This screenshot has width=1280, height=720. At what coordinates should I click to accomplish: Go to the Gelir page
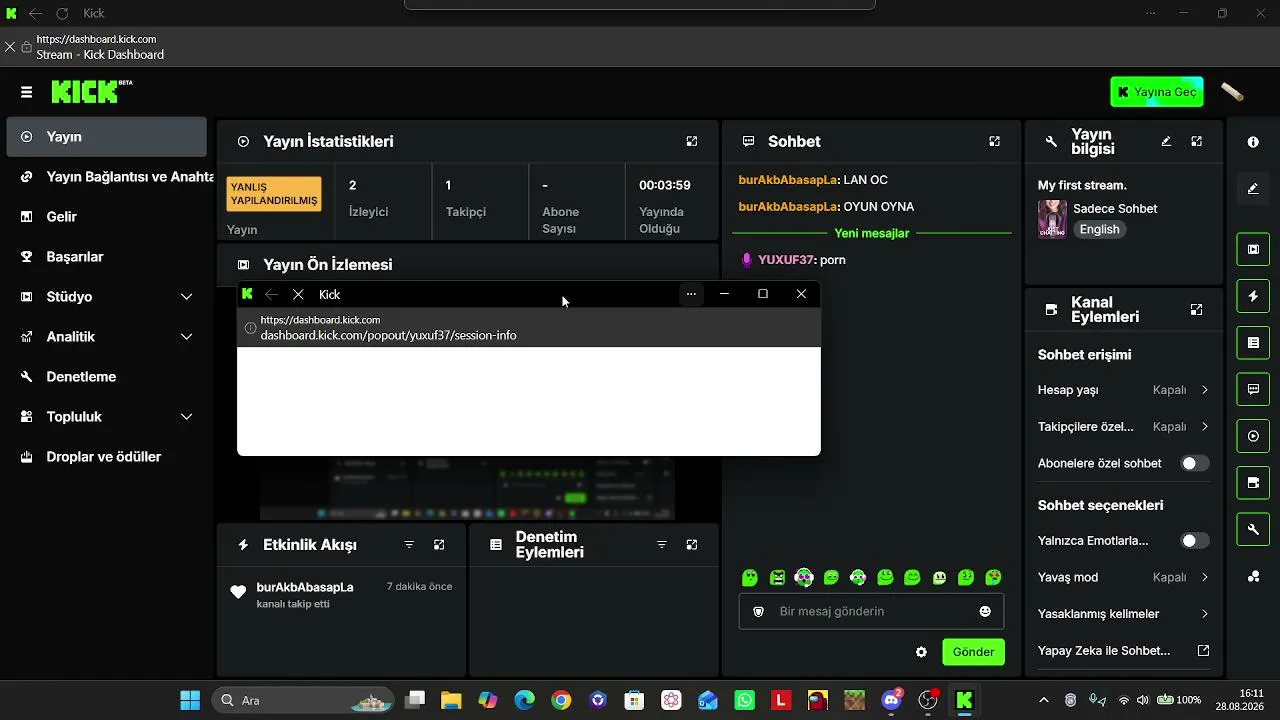(x=107, y=217)
